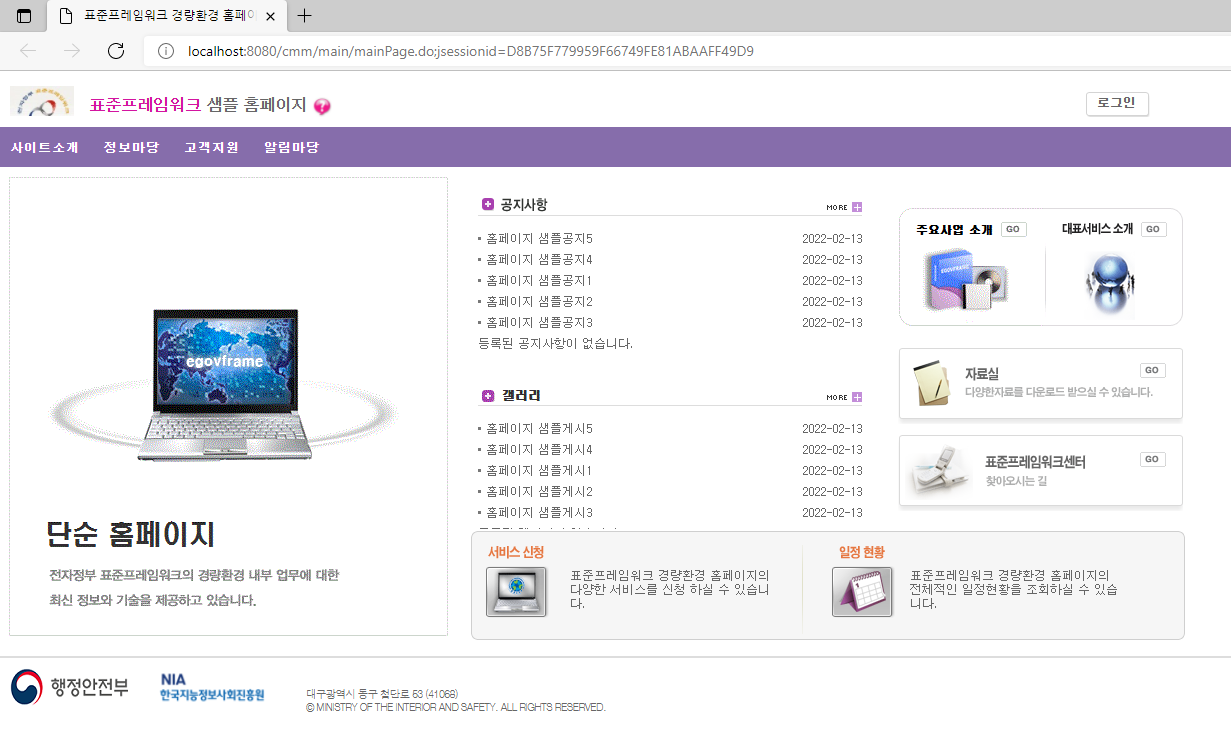Open the 정보마당 menu
Viewport: 1231px width, 754px height.
131,147
